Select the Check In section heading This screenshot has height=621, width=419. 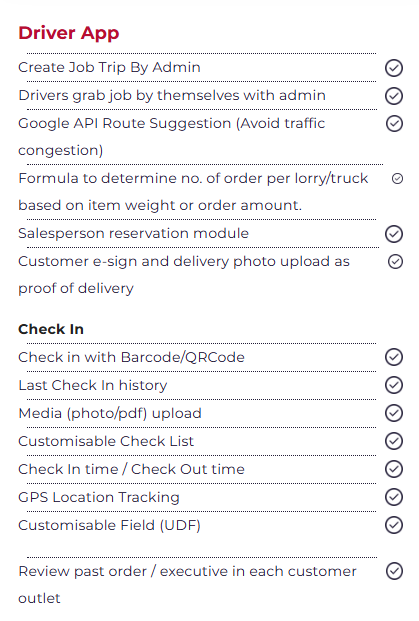coord(51,329)
